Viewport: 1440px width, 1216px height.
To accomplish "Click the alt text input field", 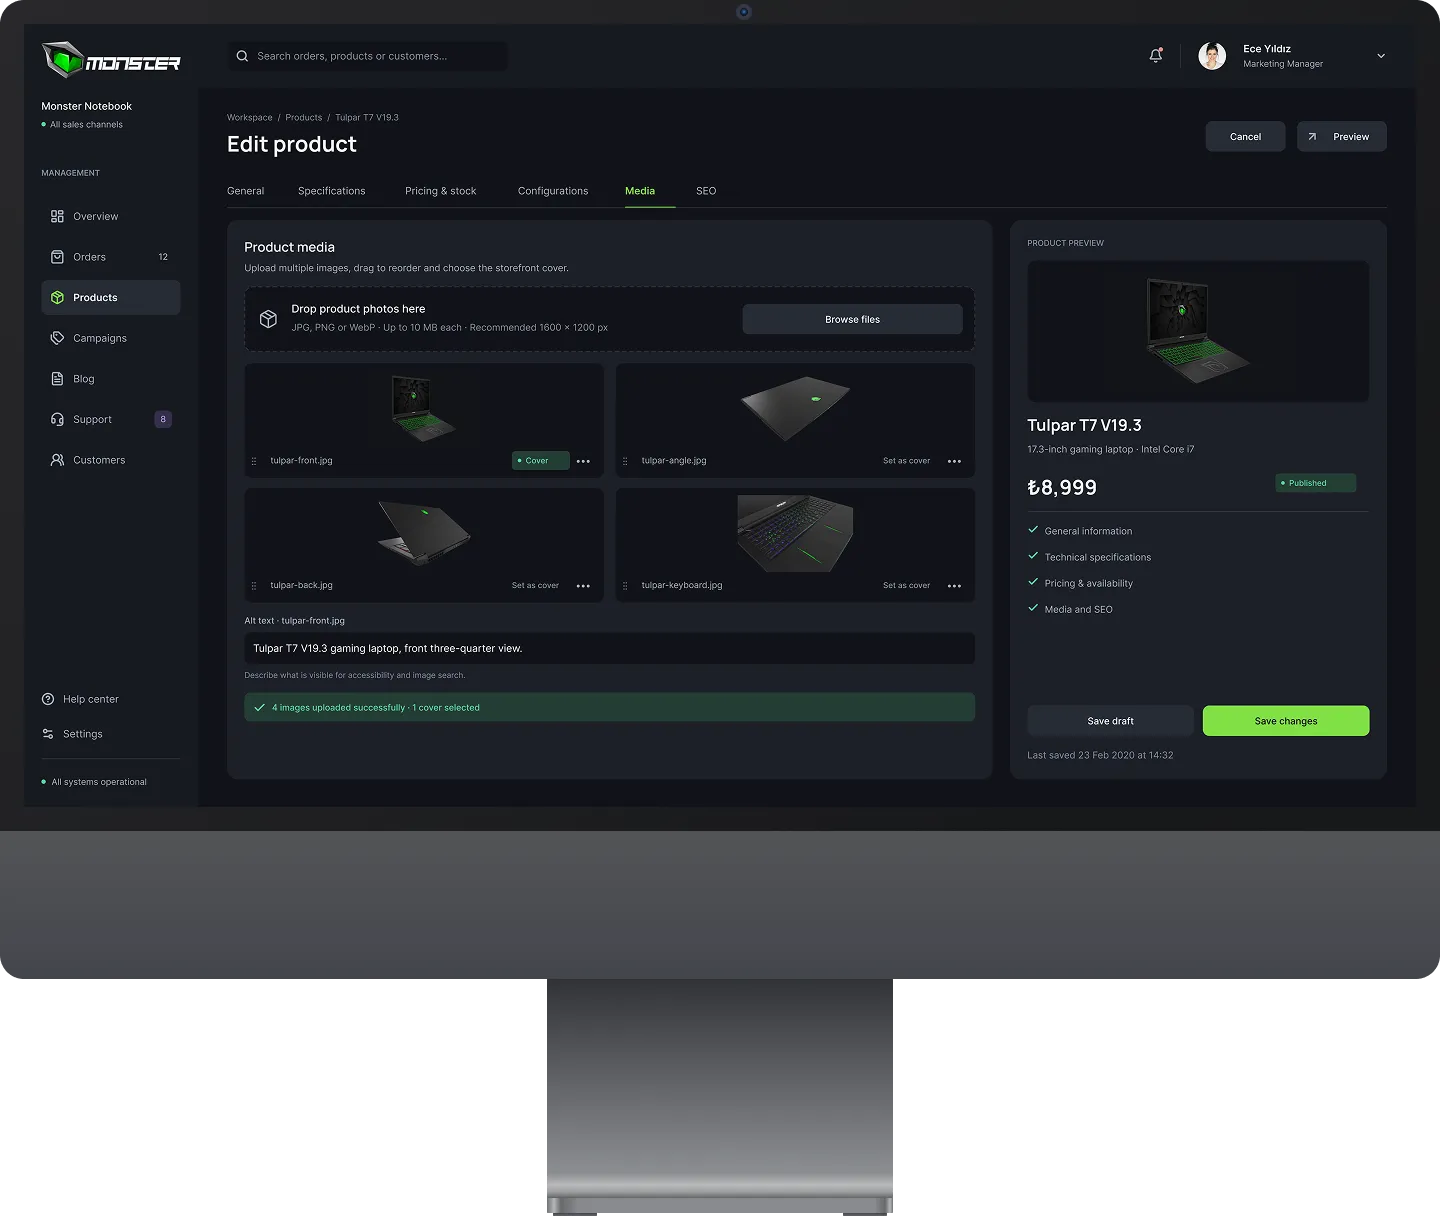I will click(x=610, y=648).
